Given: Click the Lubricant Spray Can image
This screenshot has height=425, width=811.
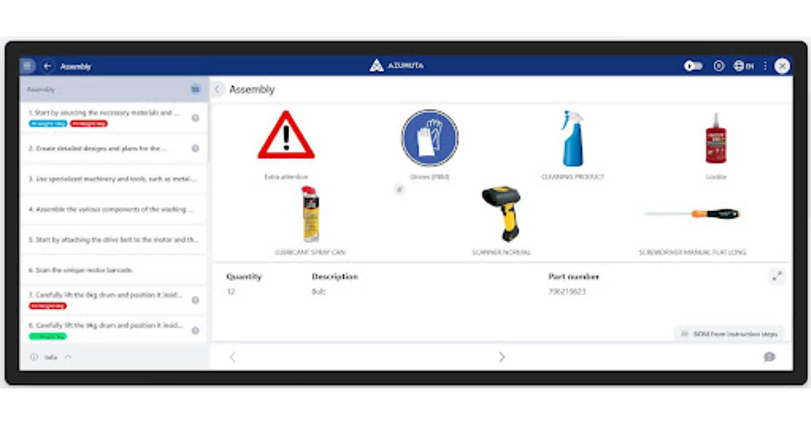Looking at the screenshot, I should 309,214.
